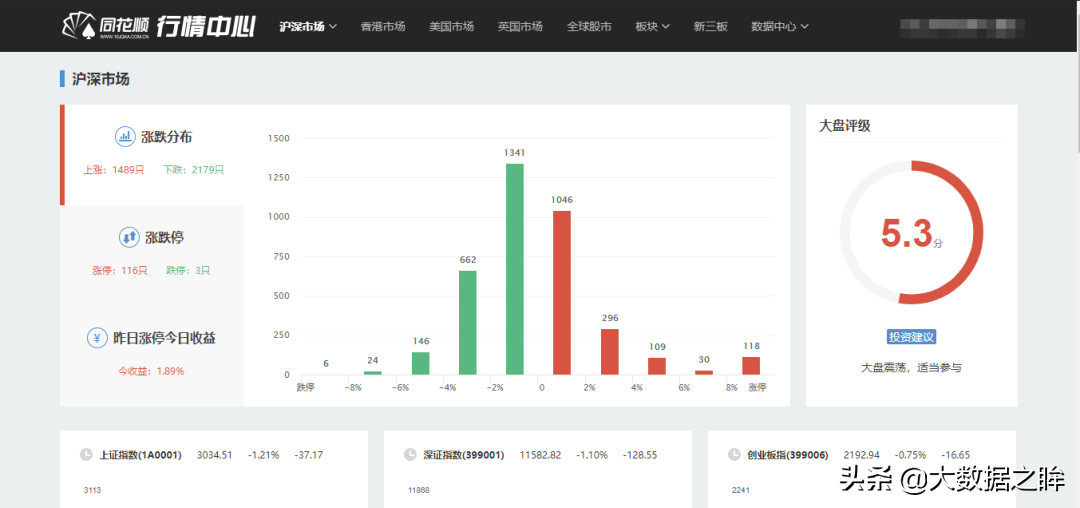Viewport: 1080px width, 508px height.
Task: Select the 昨日涨停今日收益 yen icon
Action: tap(97, 338)
